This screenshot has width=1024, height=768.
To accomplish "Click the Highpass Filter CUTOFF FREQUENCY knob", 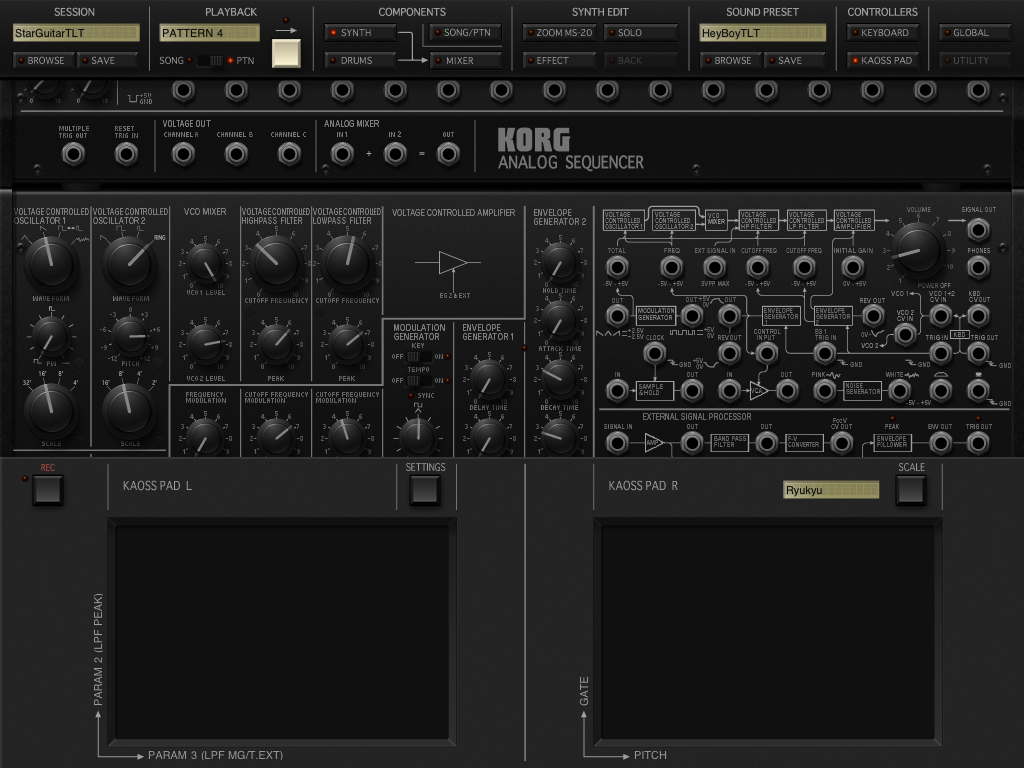I will 276,262.
